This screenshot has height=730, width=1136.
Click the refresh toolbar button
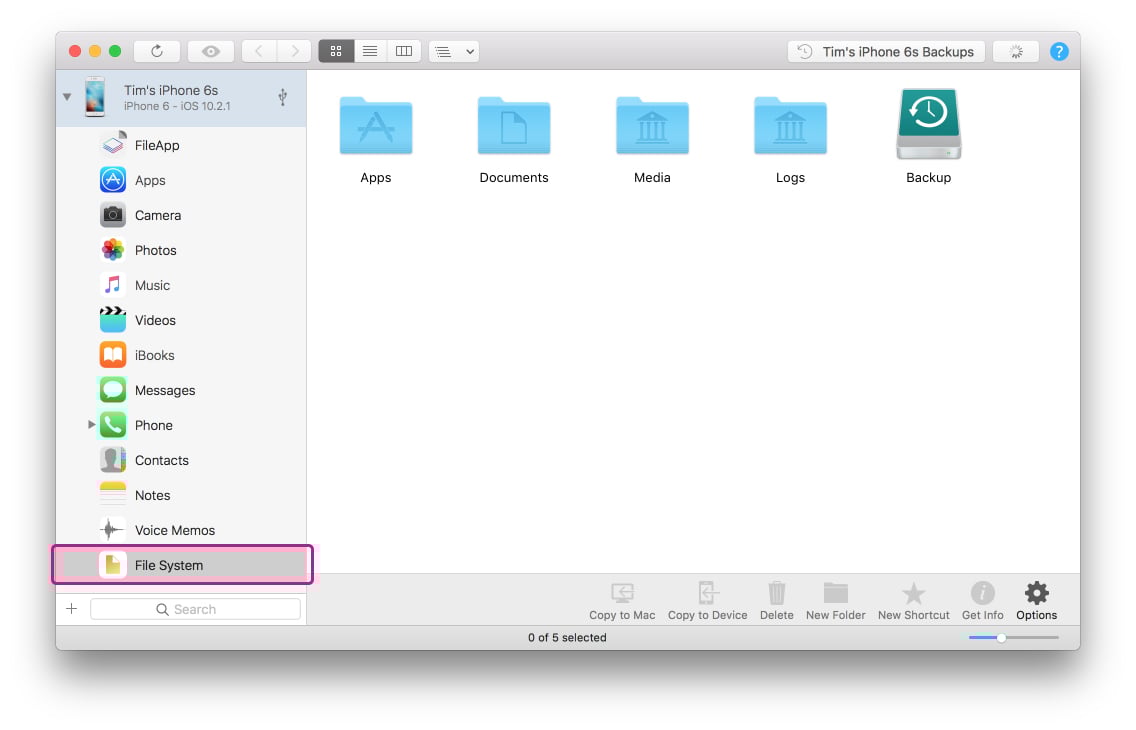[156, 51]
